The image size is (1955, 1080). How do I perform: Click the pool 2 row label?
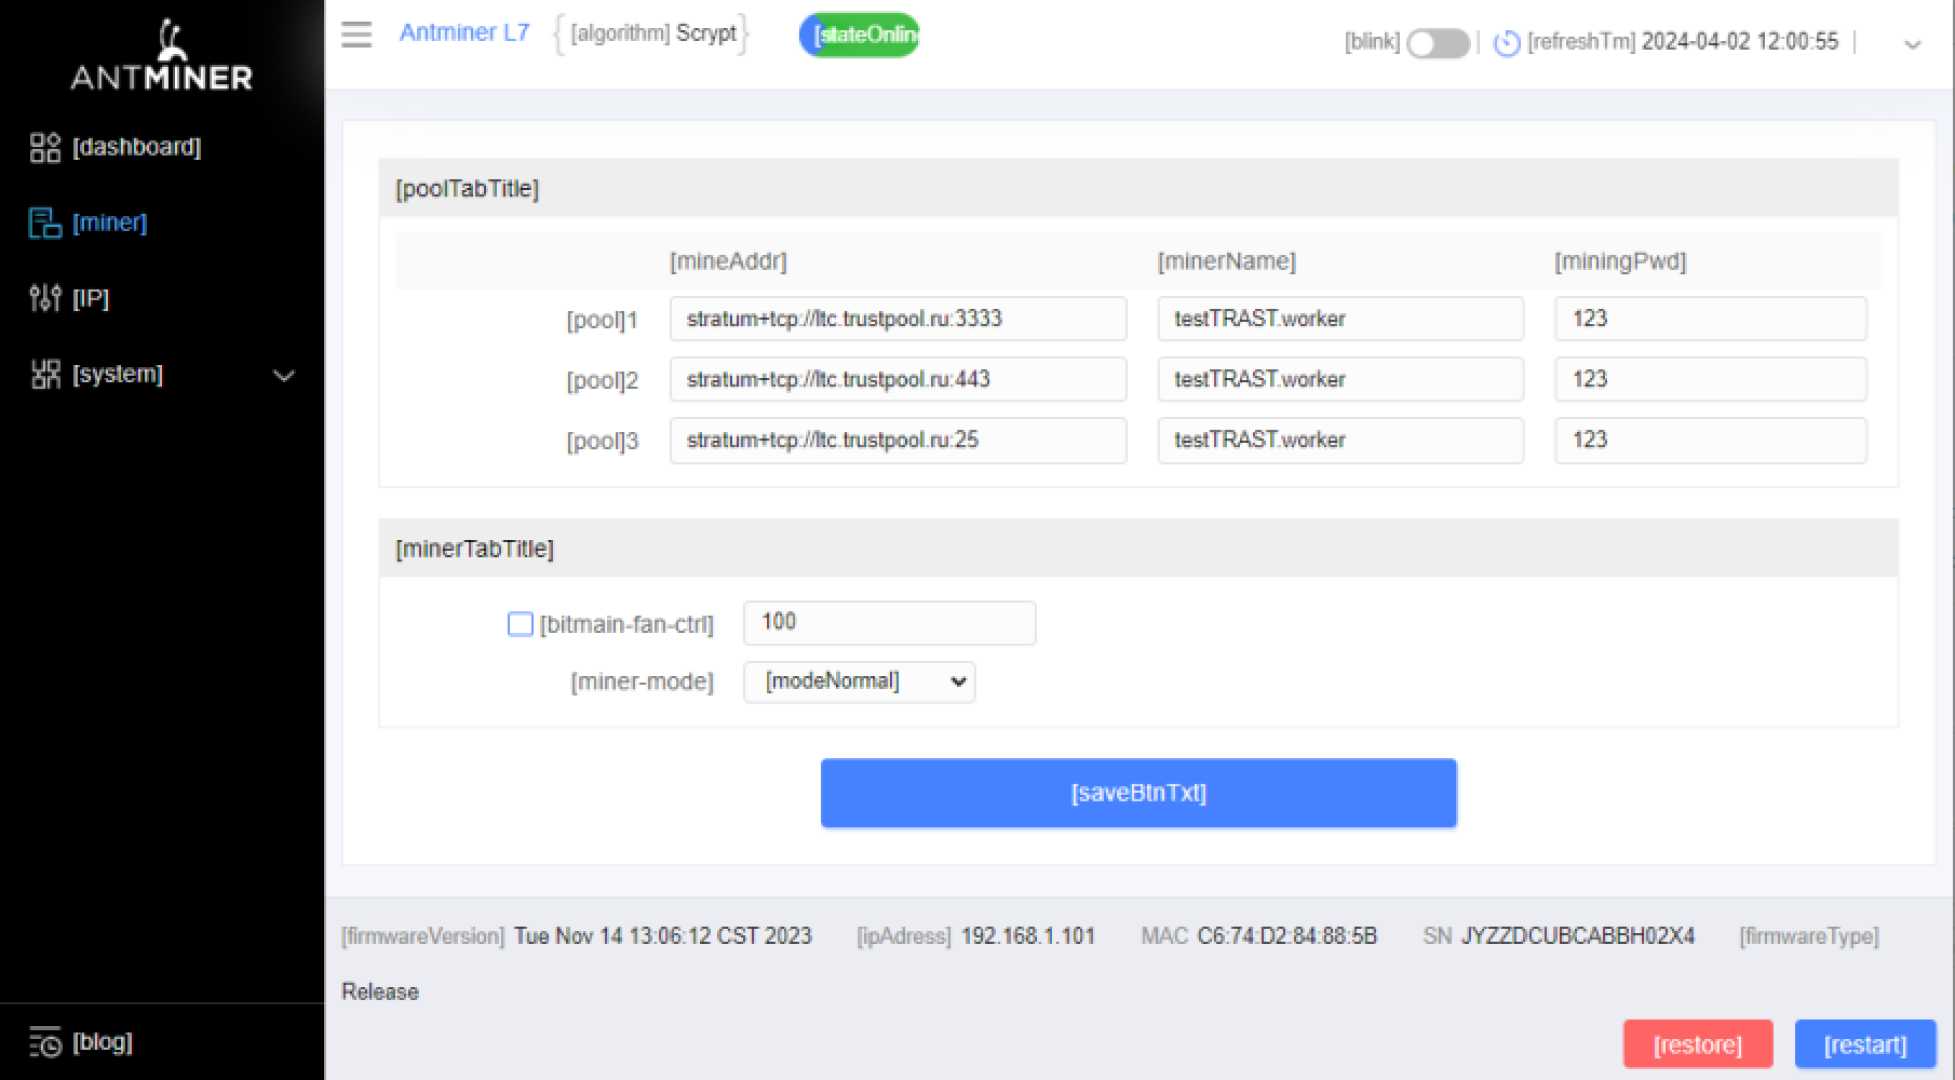(602, 381)
